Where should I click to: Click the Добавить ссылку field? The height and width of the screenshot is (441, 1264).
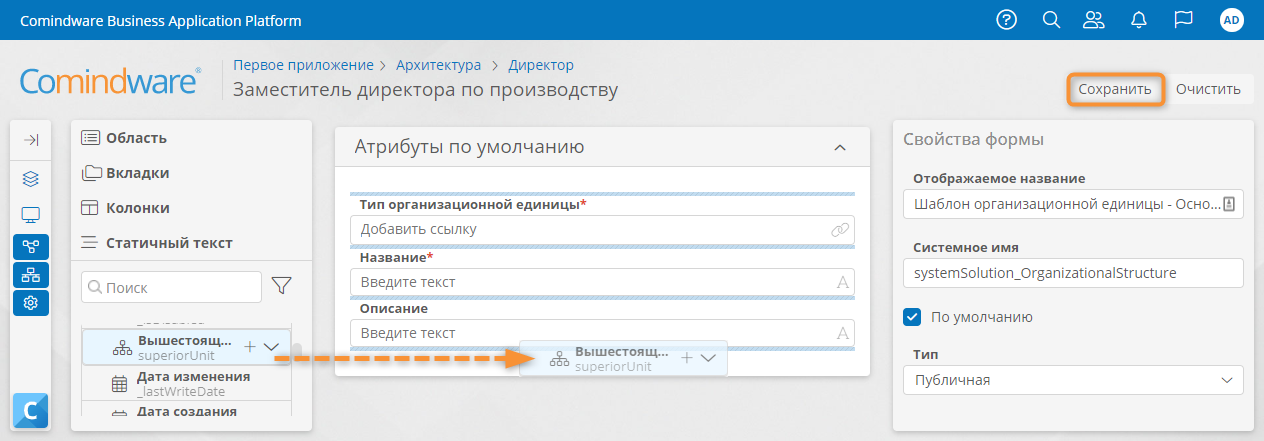tap(603, 230)
